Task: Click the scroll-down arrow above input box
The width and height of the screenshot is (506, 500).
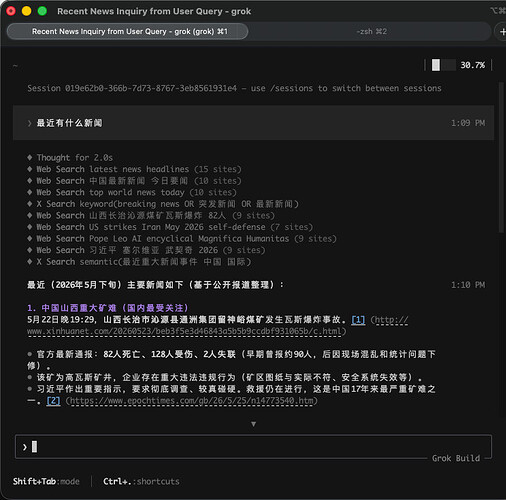Action: pos(253,424)
